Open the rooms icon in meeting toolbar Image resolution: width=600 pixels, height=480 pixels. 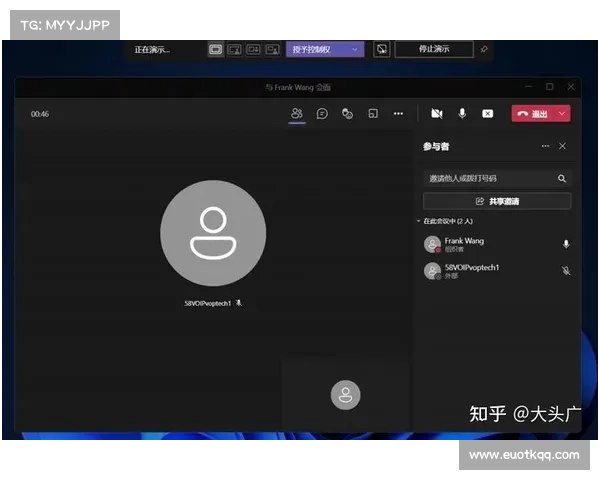tap(373, 114)
